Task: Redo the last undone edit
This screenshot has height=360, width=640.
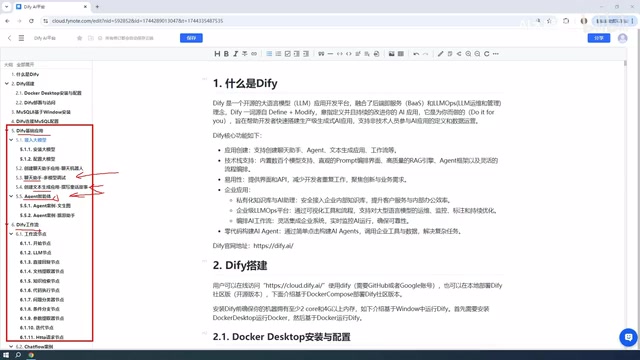Action: [x=425, y=54]
